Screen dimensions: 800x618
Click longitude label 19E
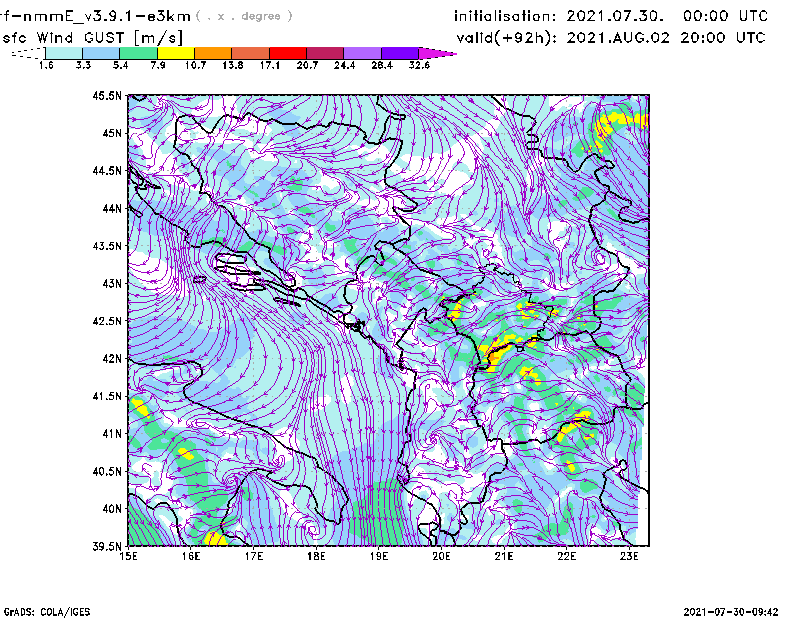coord(379,556)
